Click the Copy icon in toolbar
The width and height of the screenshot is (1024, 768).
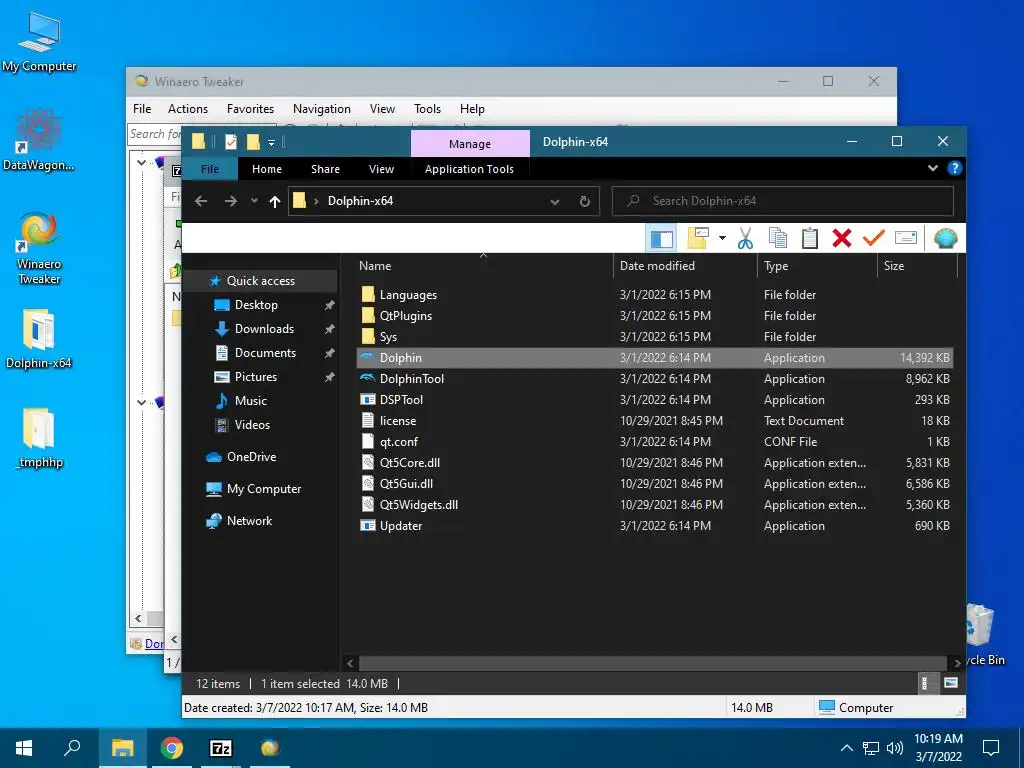[x=778, y=238]
